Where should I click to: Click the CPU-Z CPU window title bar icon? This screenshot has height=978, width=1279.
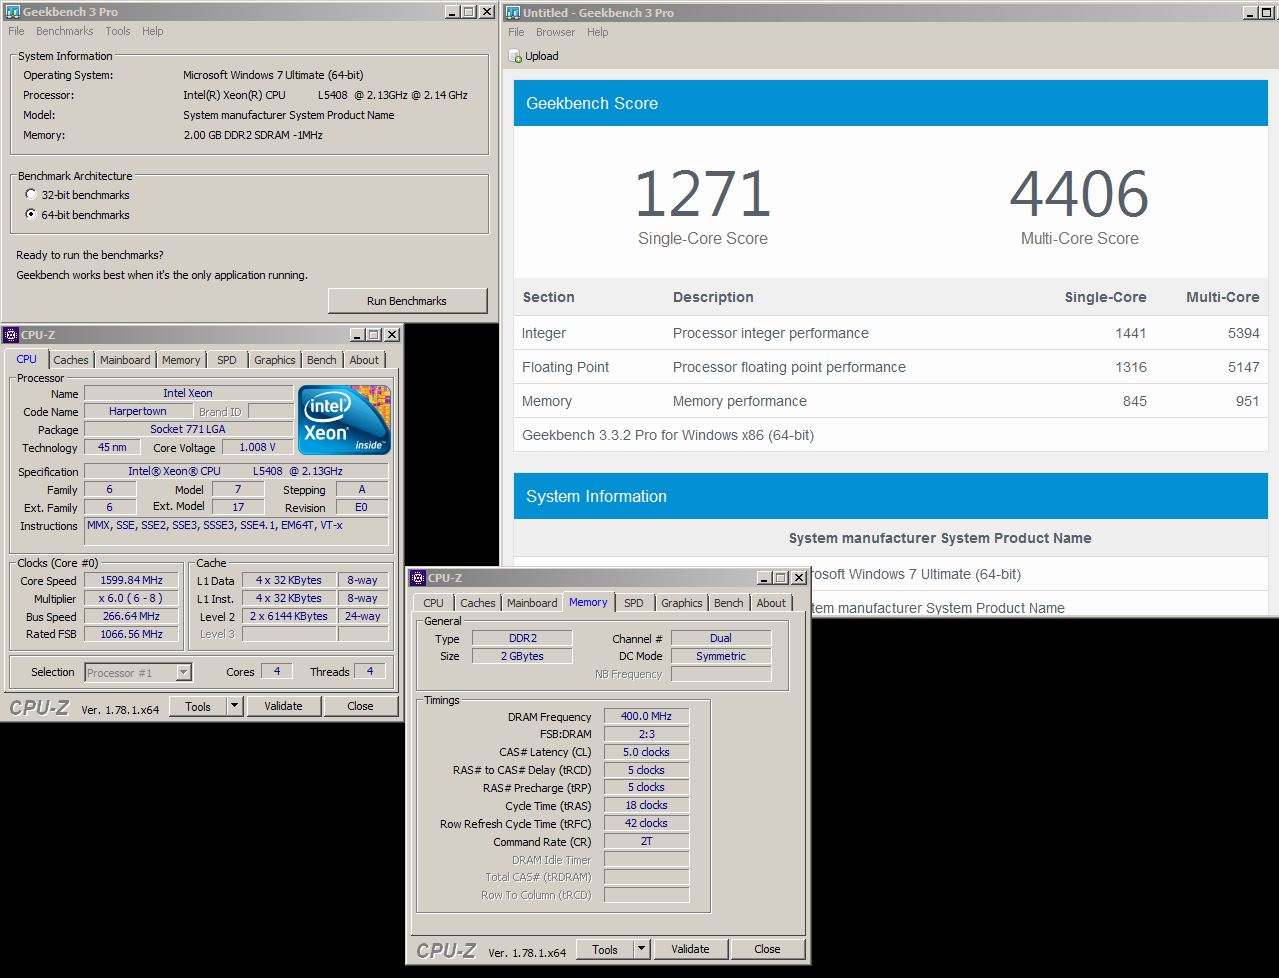pyautogui.click(x=12, y=335)
